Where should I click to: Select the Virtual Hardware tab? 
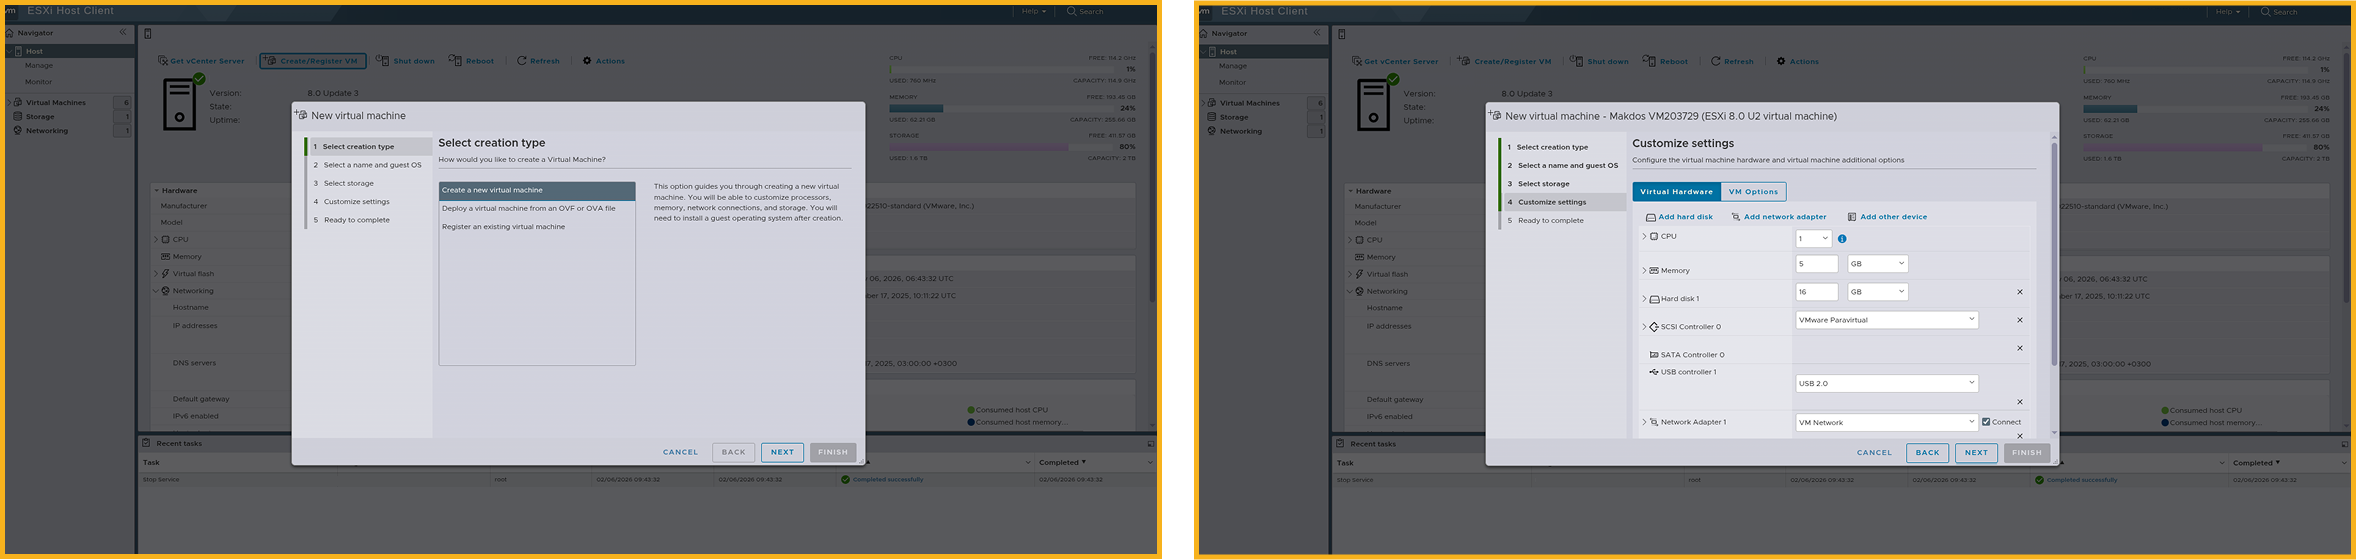(x=1676, y=191)
